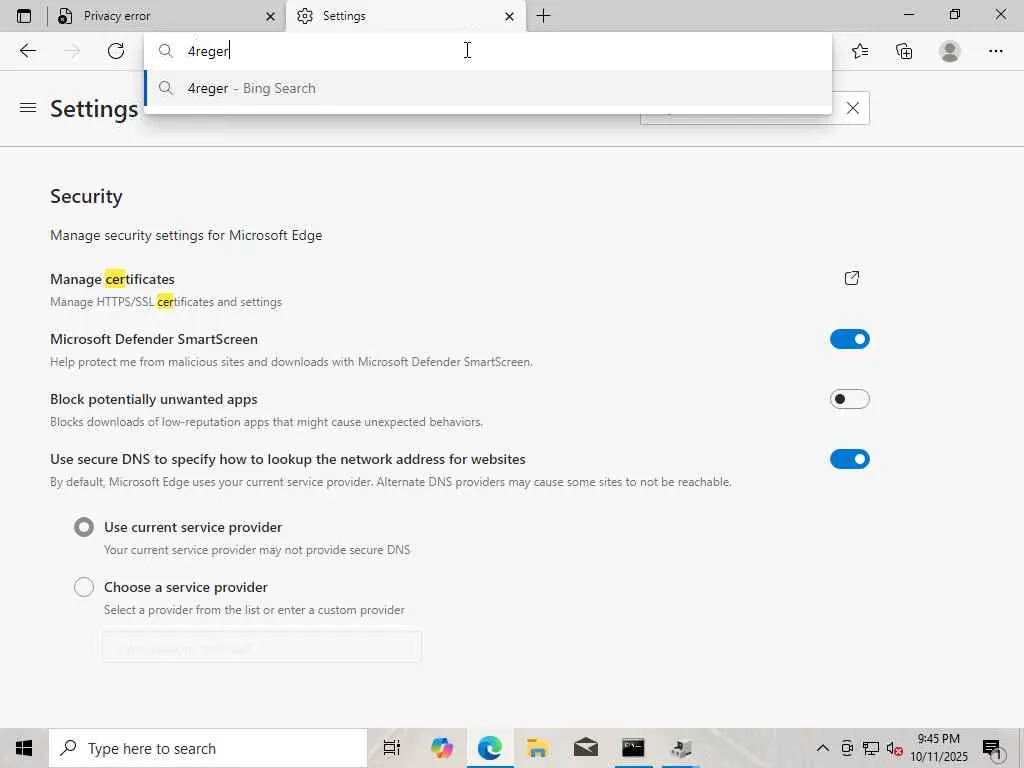Viewport: 1024px width, 768px height.
Task: Disable the Use secure DNS toggle
Action: pos(850,459)
